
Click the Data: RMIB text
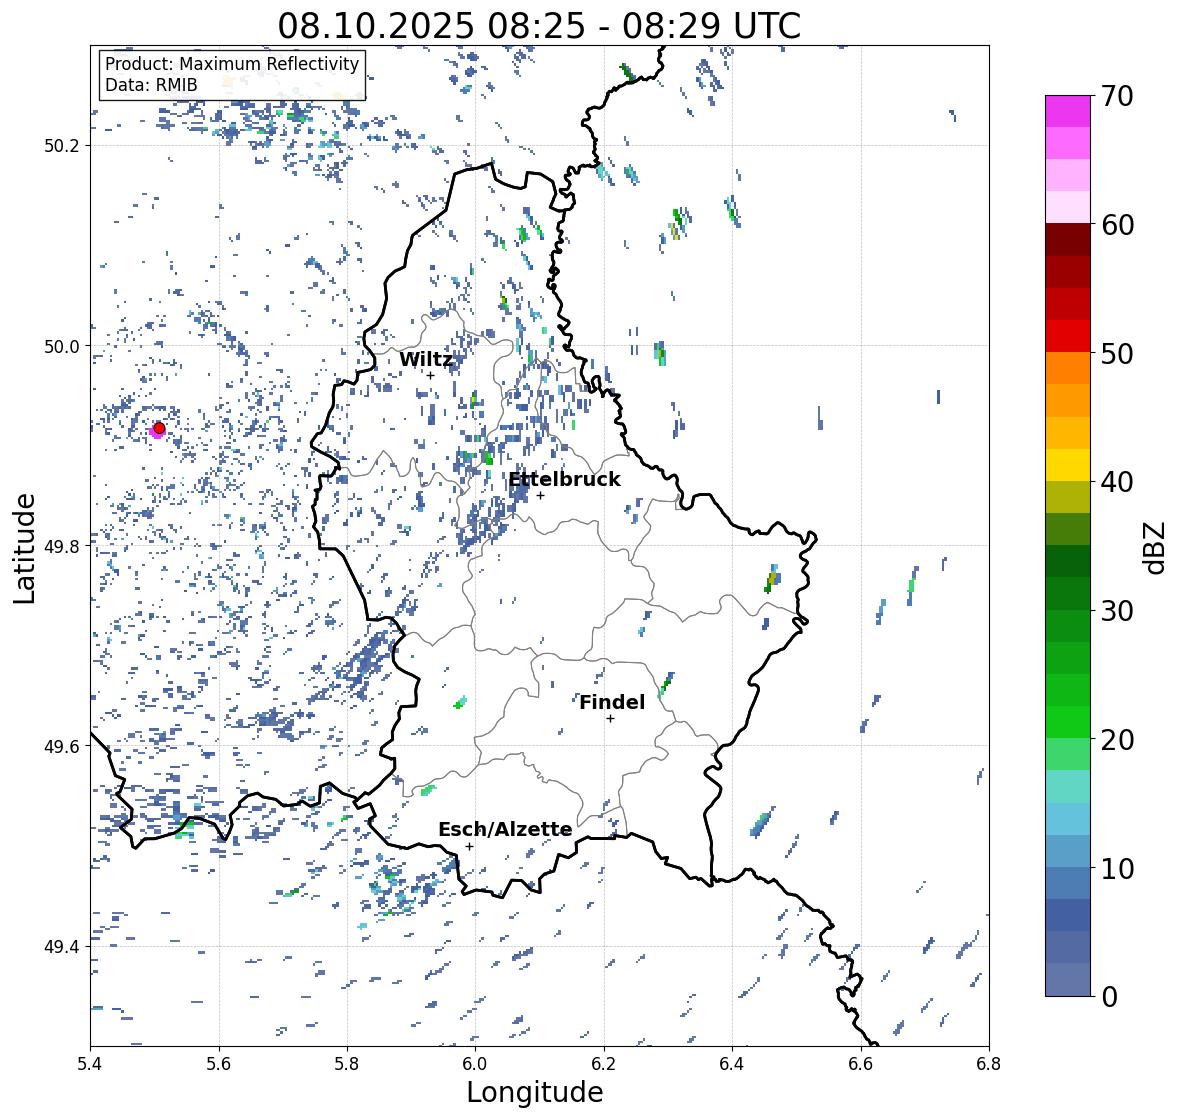click(x=151, y=85)
